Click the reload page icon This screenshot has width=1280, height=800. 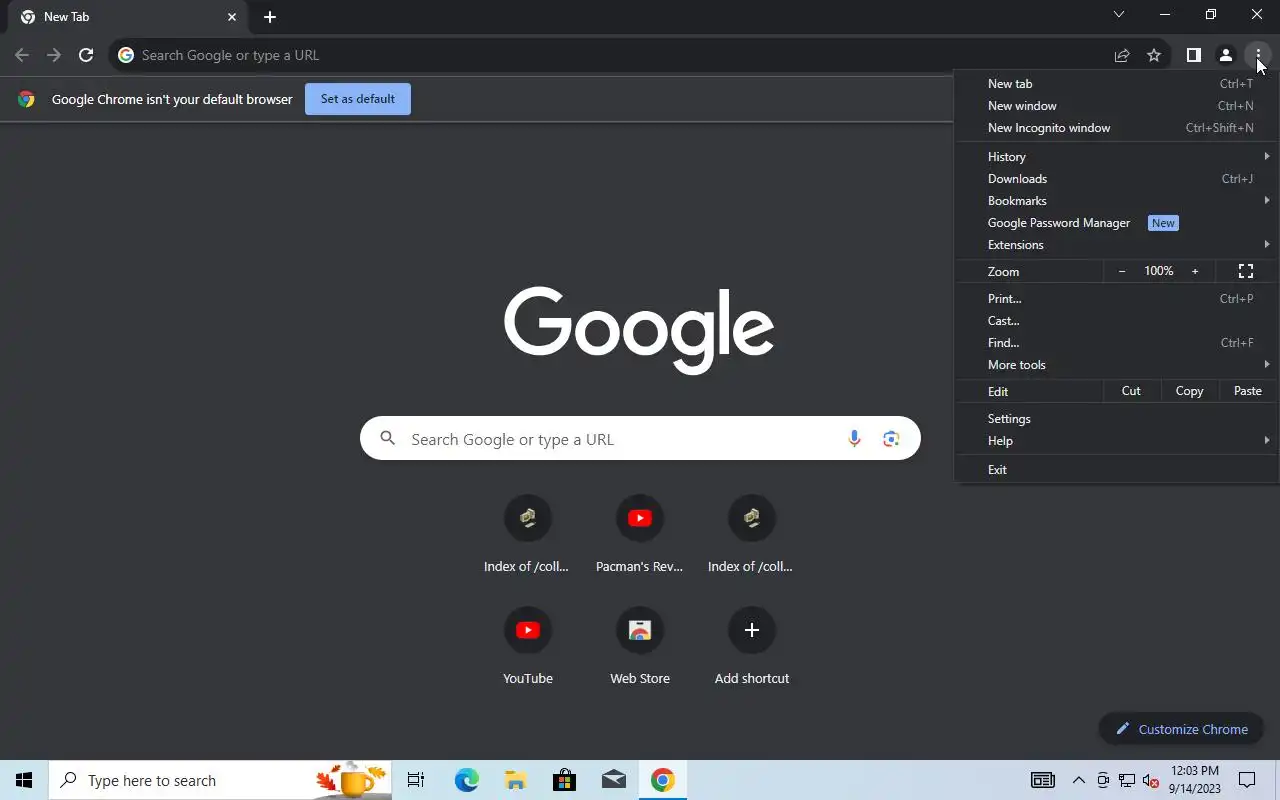86,55
